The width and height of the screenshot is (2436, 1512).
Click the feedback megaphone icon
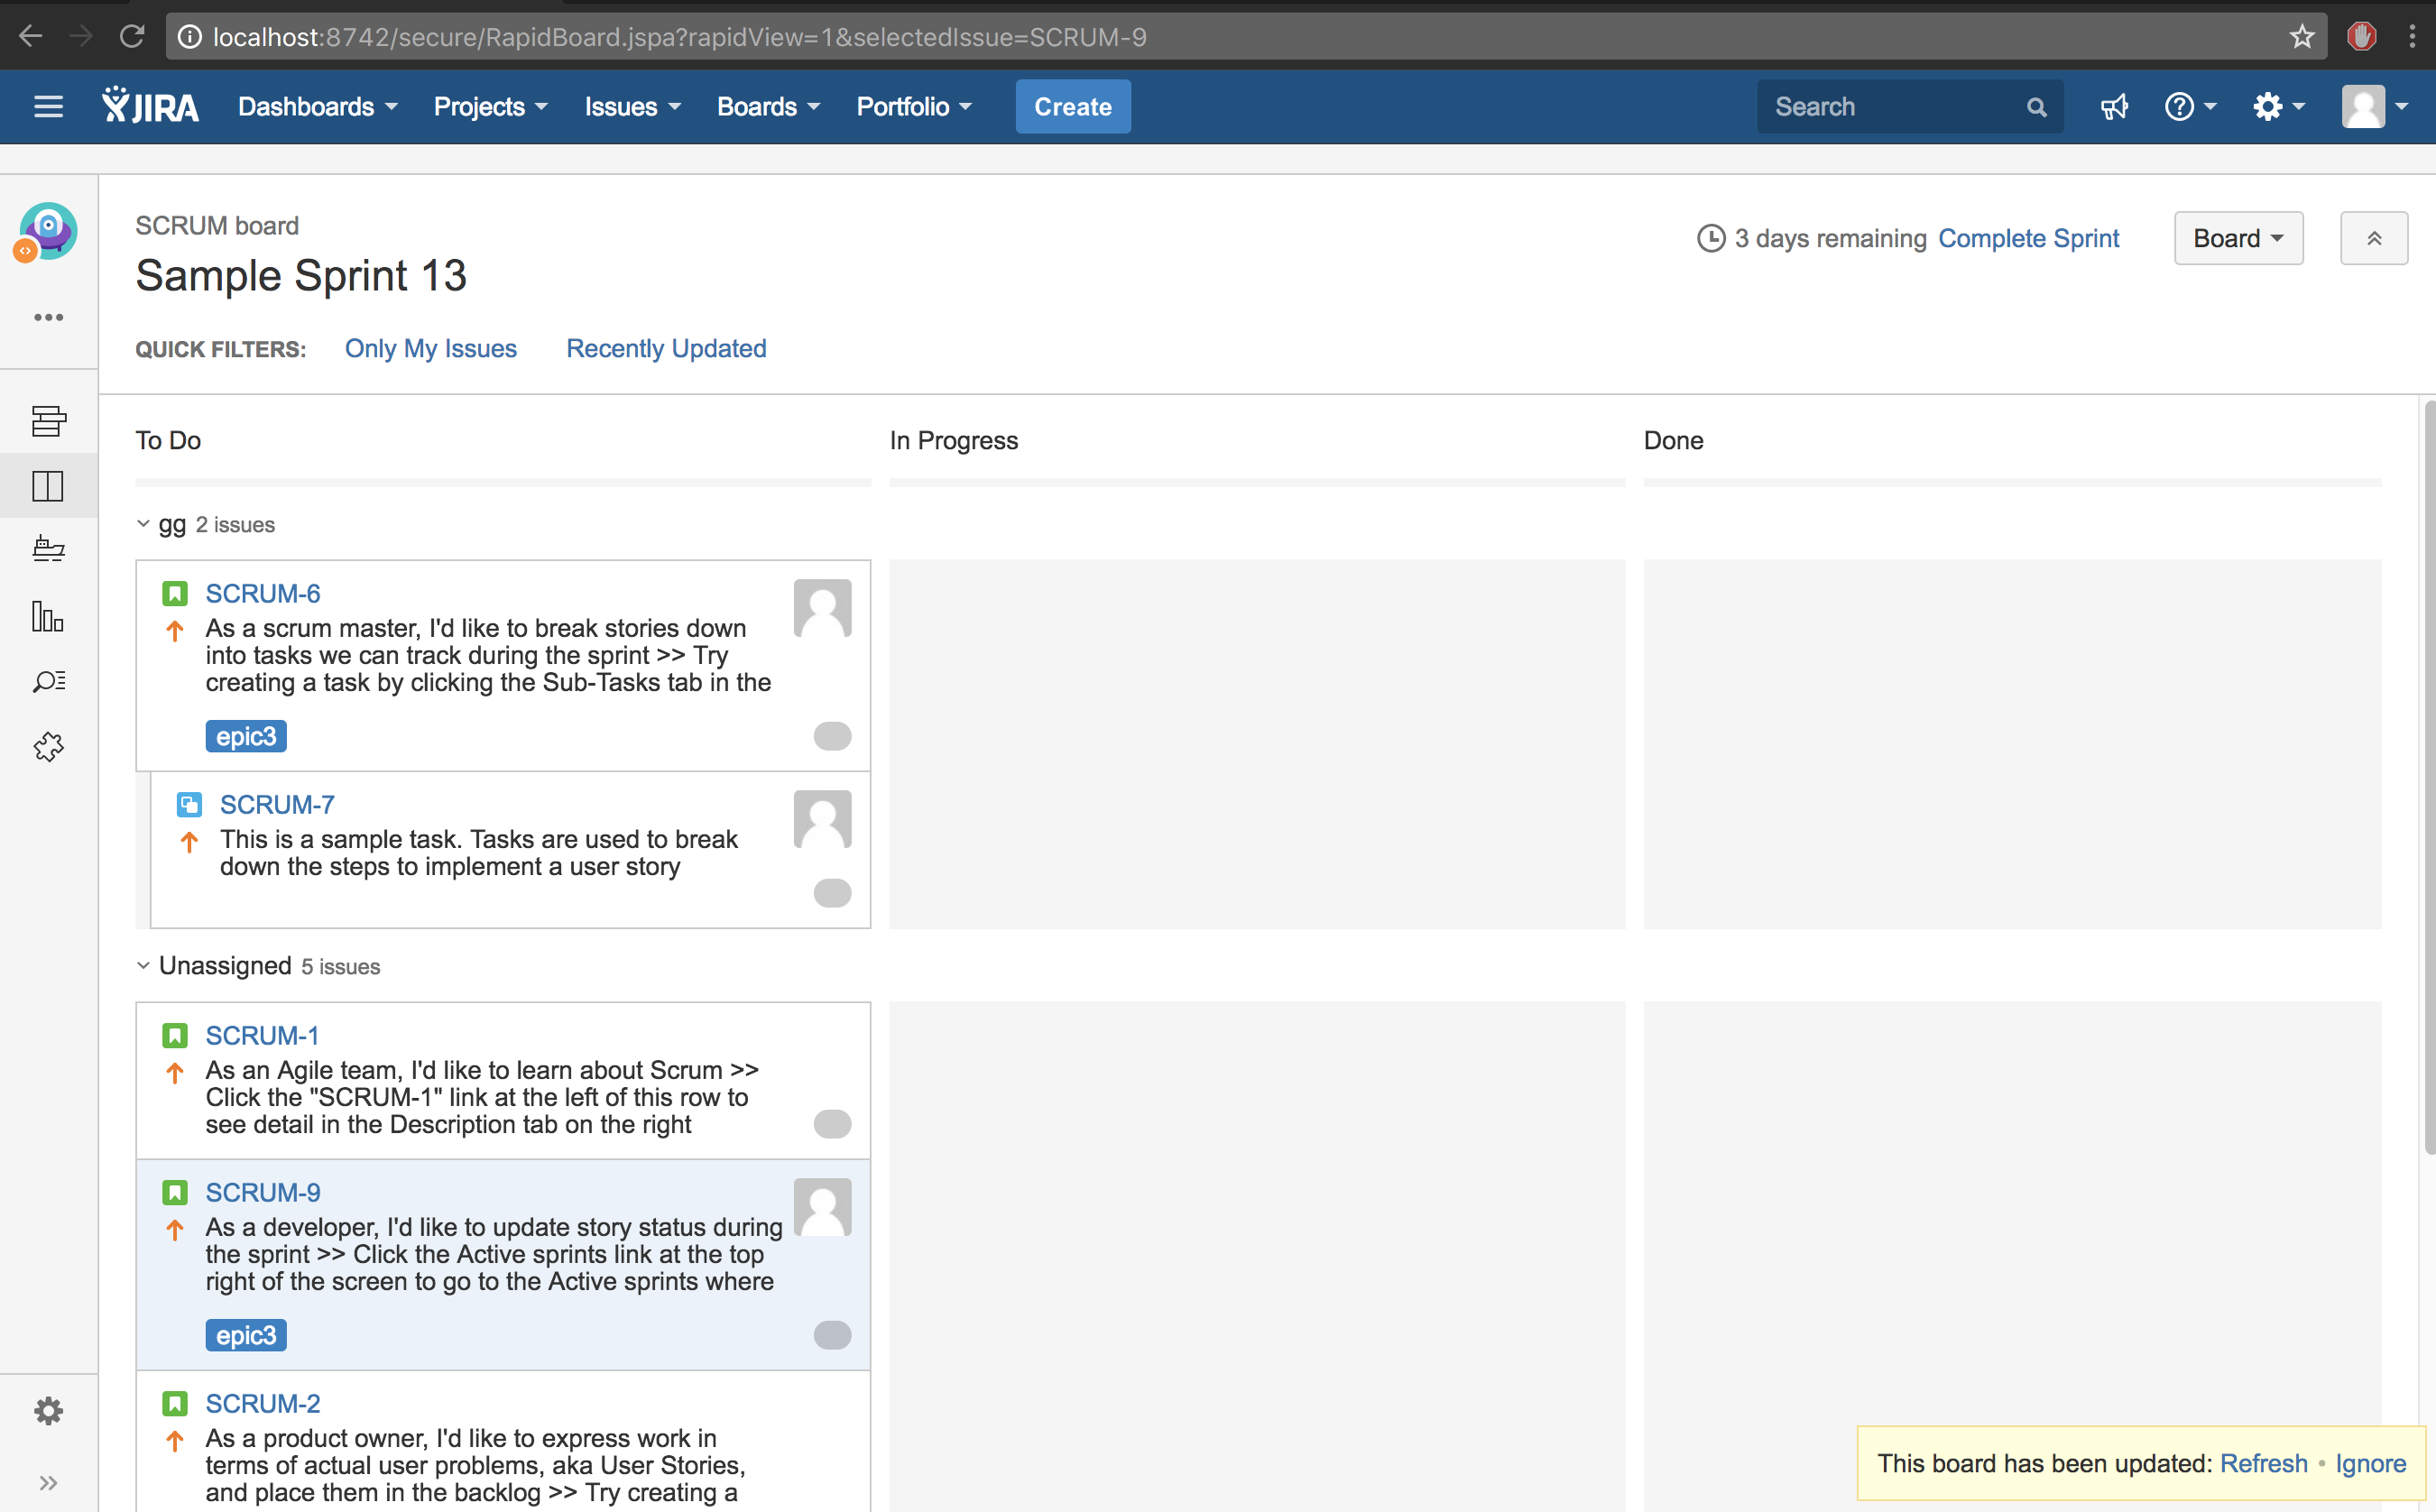(x=2114, y=107)
